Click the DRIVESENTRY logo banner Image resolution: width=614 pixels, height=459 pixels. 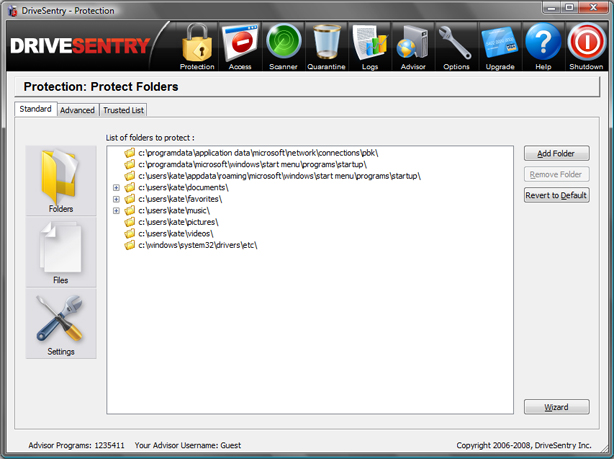point(80,46)
